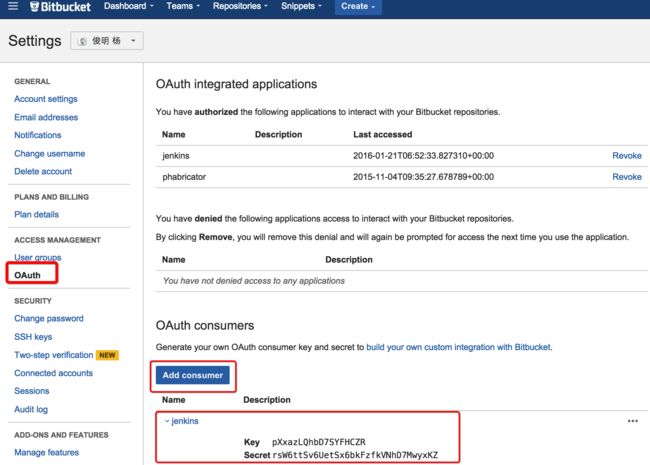Image resolution: width=650 pixels, height=465 pixels.
Task: Open Sessions page
Action: point(32,391)
